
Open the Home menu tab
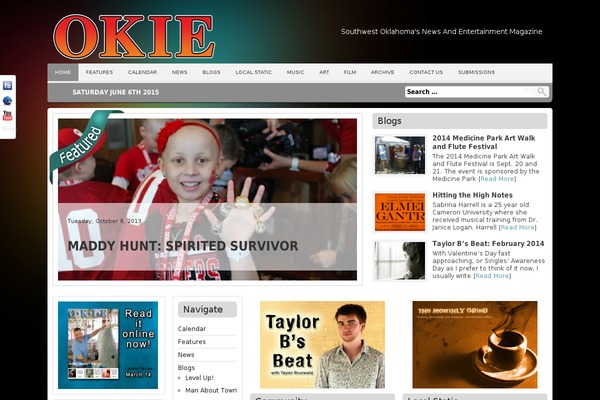[x=63, y=72]
